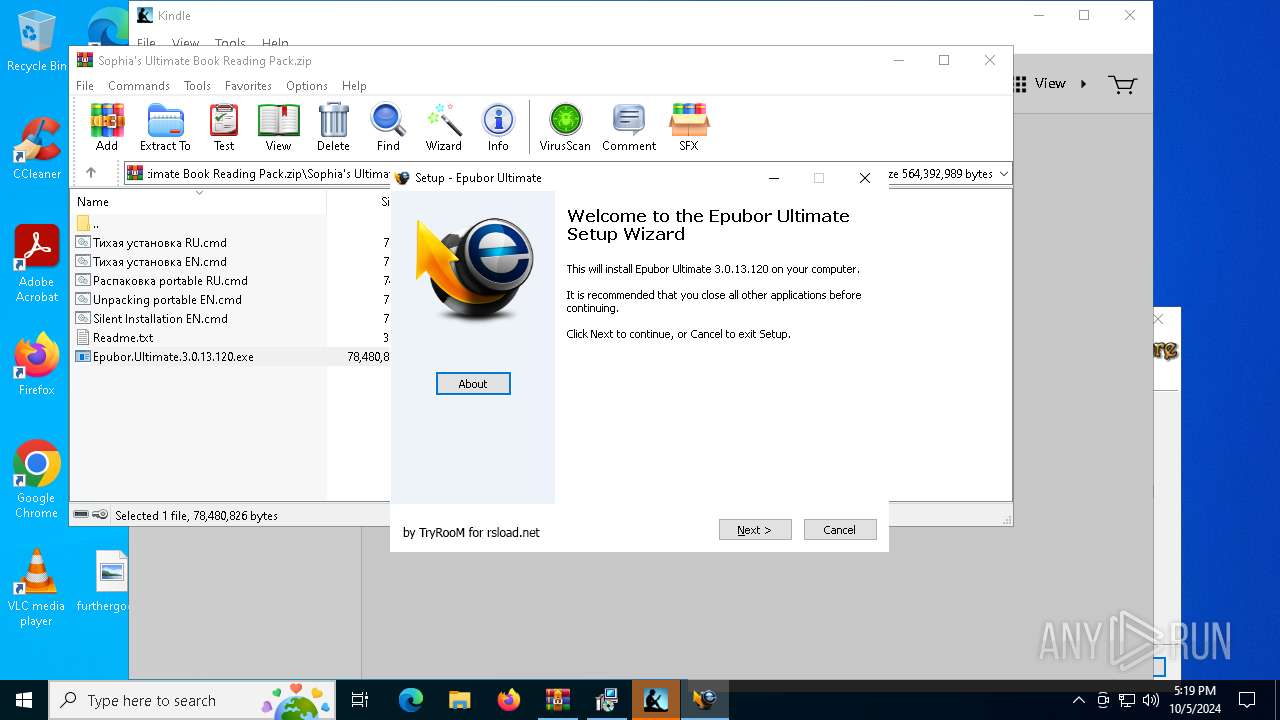Run the Test archive tool
Image resolution: width=1280 pixels, height=720 pixels.
tap(224, 127)
